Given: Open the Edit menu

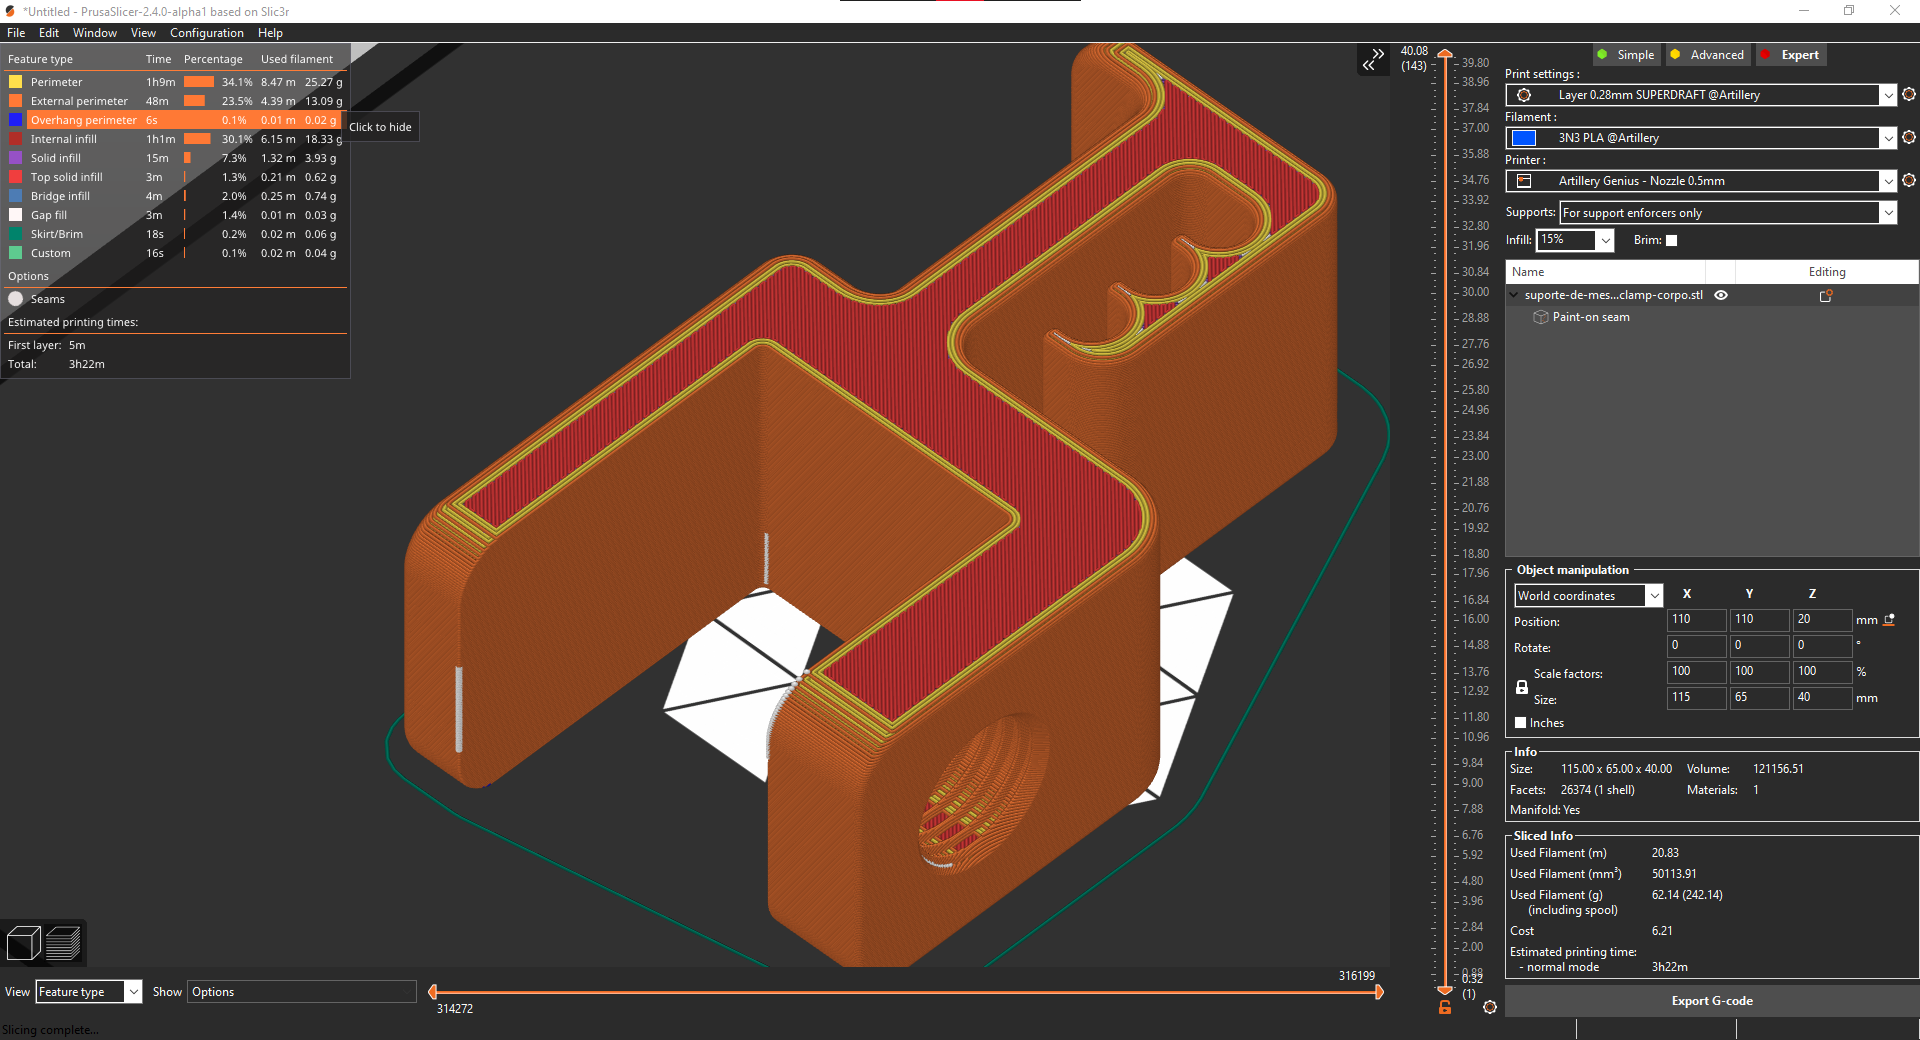Looking at the screenshot, I should click(49, 33).
